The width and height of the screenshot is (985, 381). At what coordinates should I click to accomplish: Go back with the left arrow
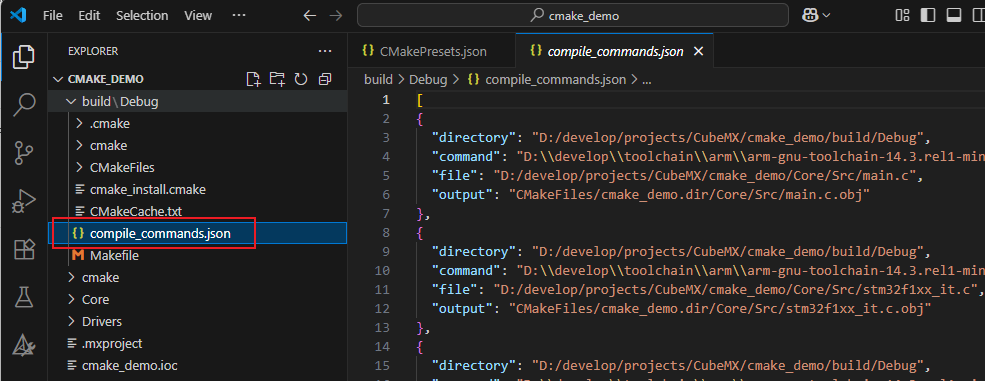tap(309, 16)
